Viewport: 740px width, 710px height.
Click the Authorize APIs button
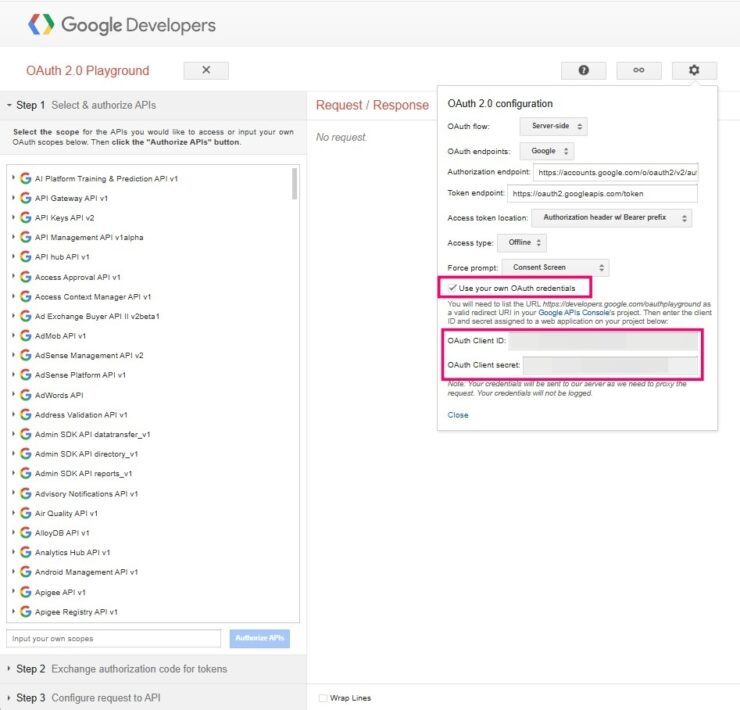259,638
